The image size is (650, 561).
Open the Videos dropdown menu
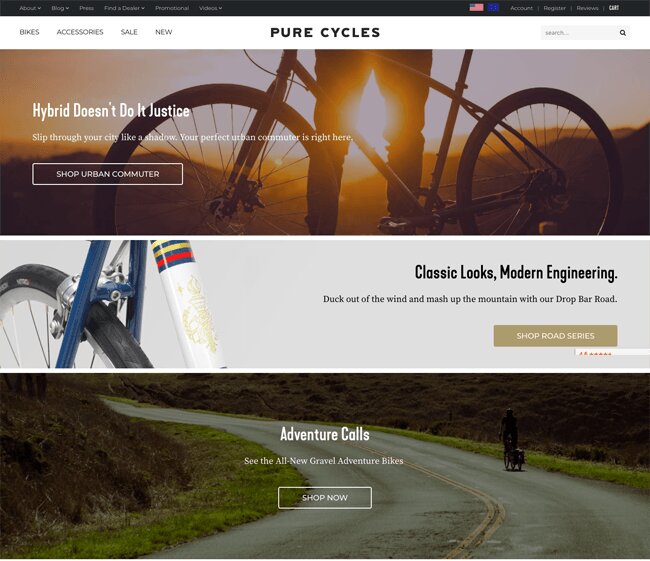(210, 8)
